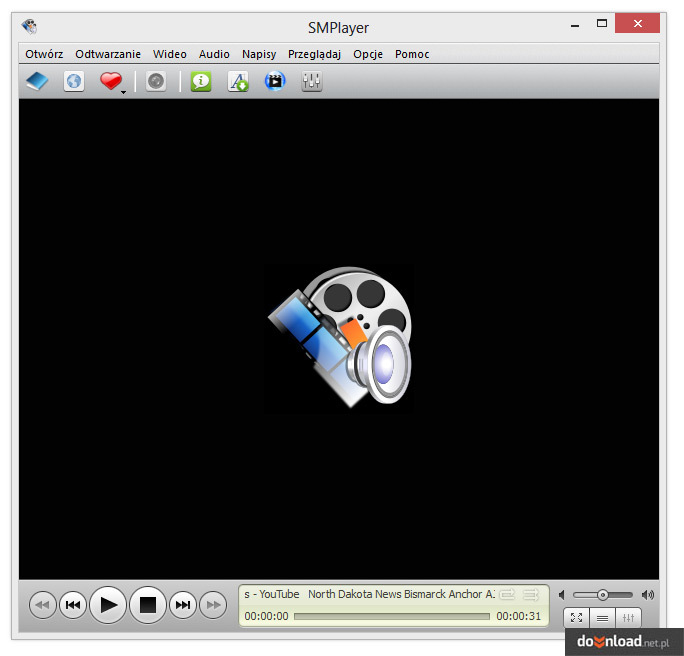684x656 pixels.
Task: Download subtitles with the letter A icon
Action: 238,81
